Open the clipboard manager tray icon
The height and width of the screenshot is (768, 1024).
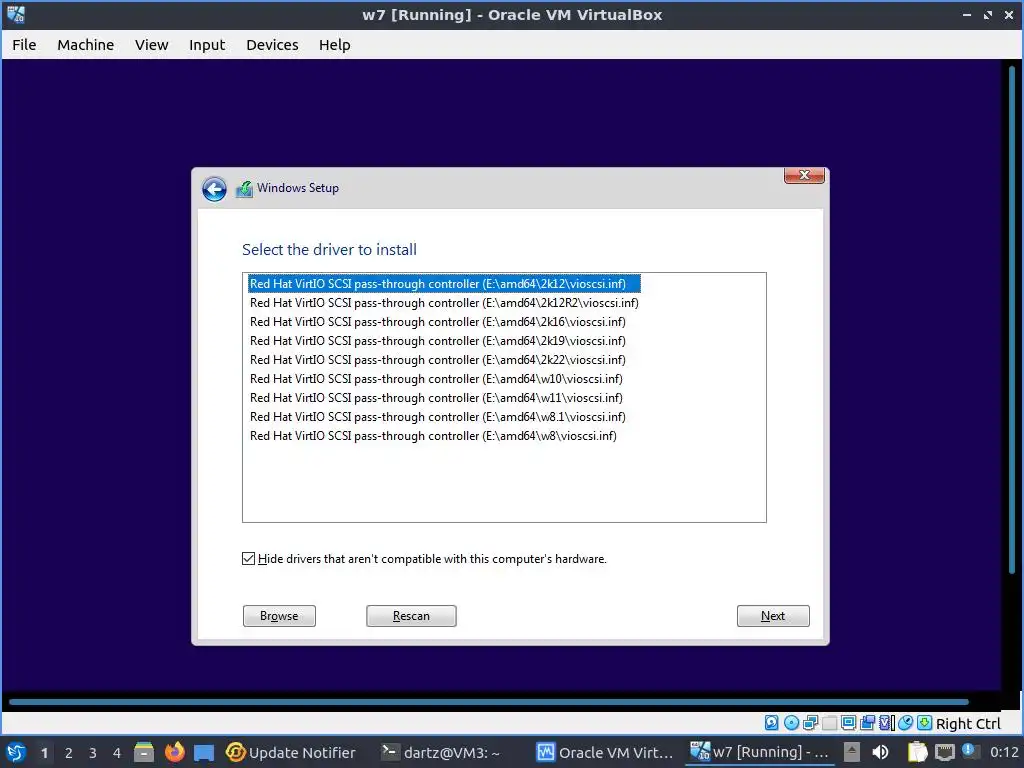click(917, 752)
